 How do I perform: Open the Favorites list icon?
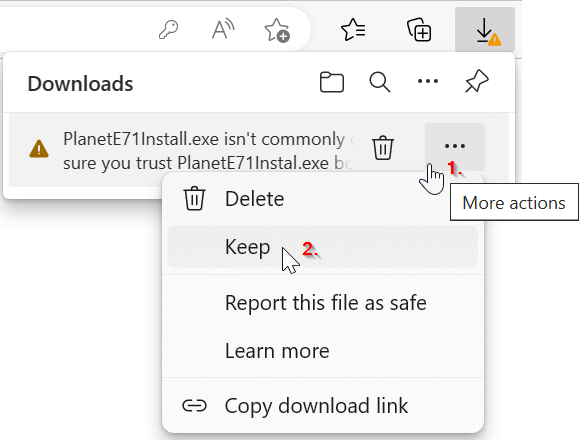353,29
